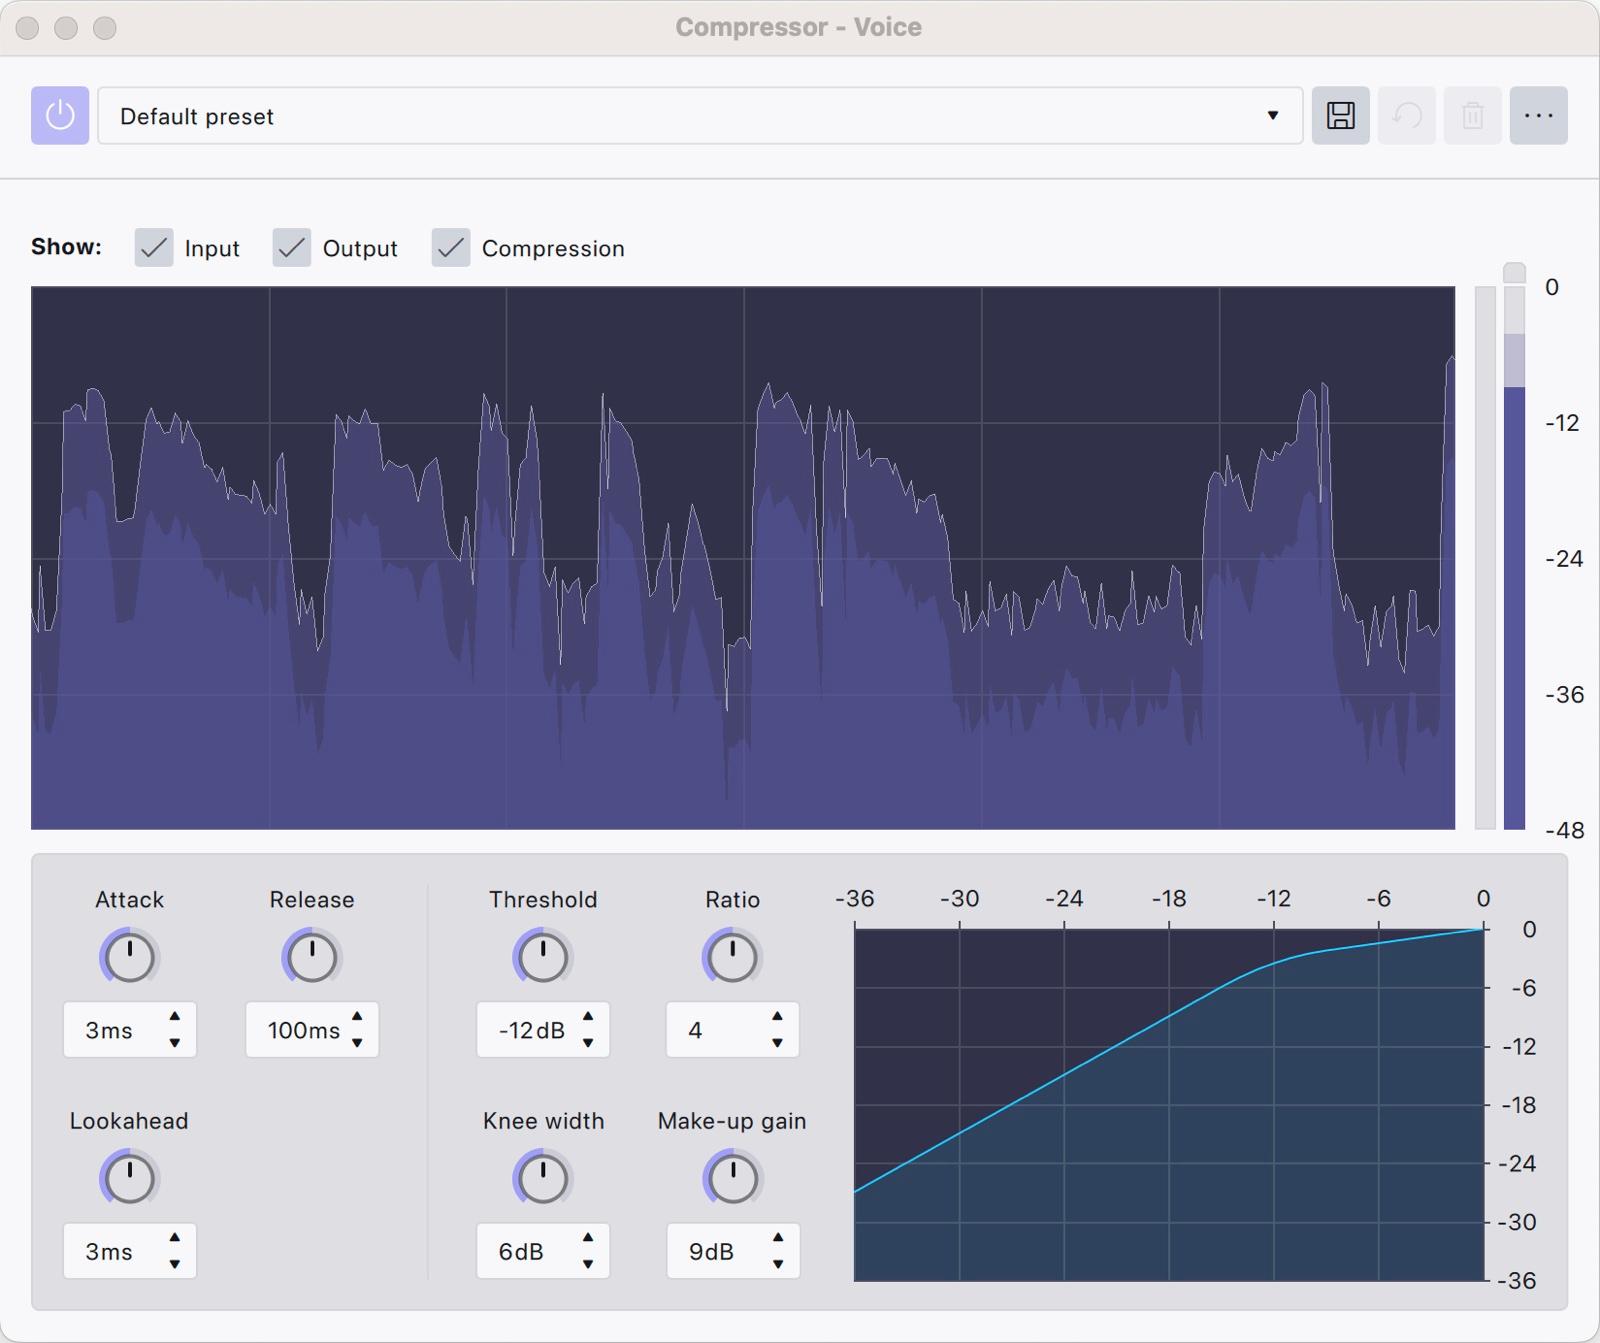Viewport: 1600px width, 1343px height.
Task: Decrease Lookahead with the down arrow
Action: pos(175,1264)
